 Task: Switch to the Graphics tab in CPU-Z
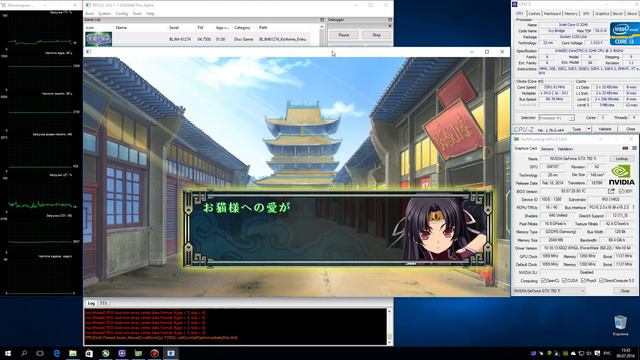pyautogui.click(x=602, y=13)
